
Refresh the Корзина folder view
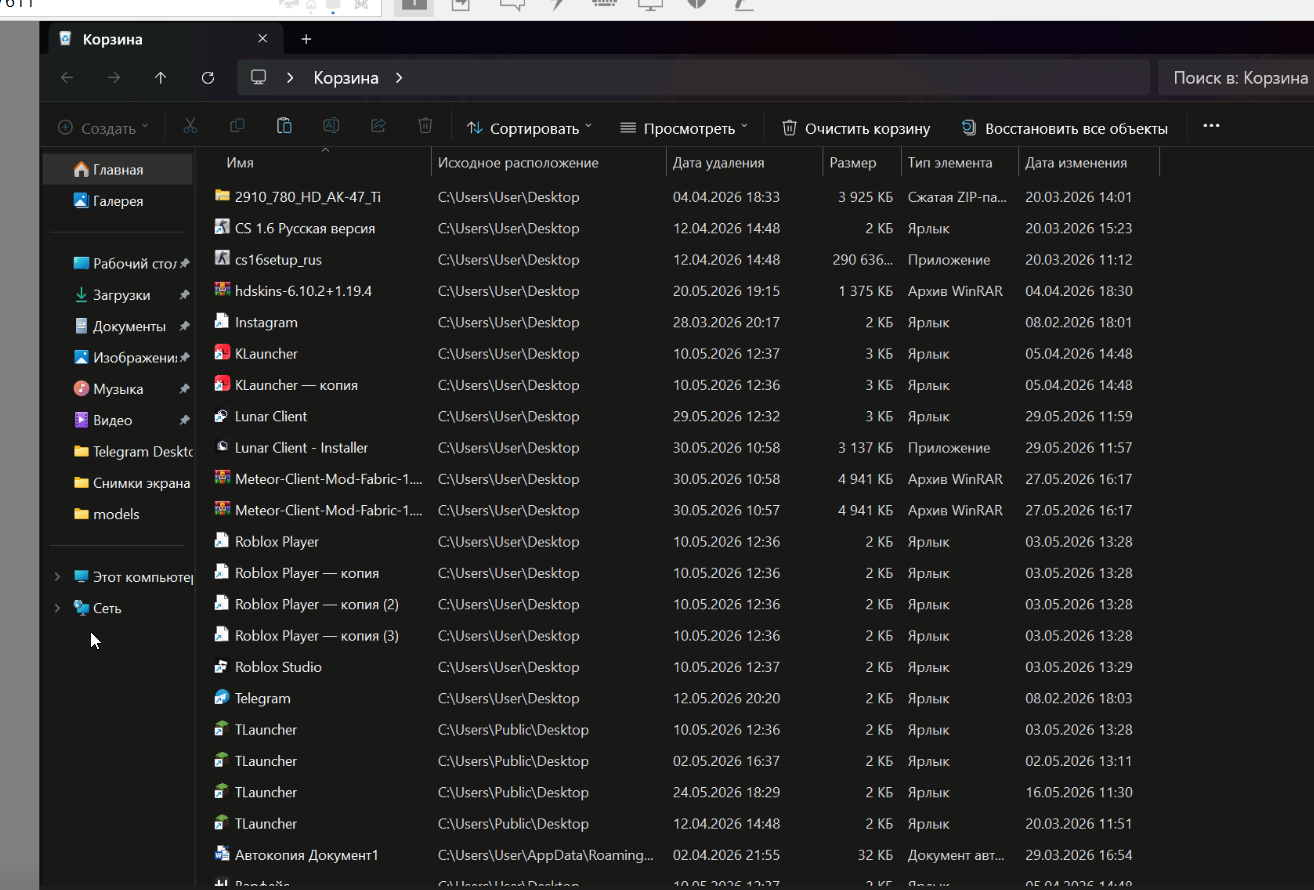pos(208,78)
